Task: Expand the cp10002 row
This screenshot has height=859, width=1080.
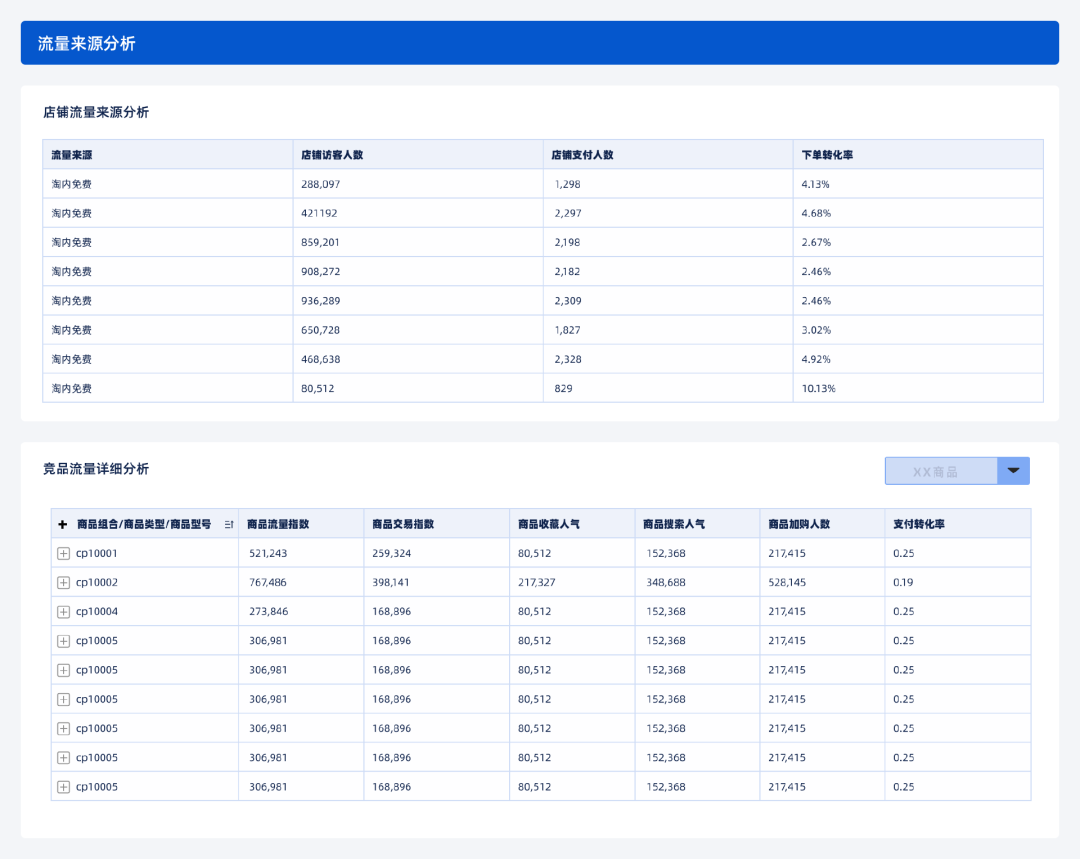Action: click(63, 583)
